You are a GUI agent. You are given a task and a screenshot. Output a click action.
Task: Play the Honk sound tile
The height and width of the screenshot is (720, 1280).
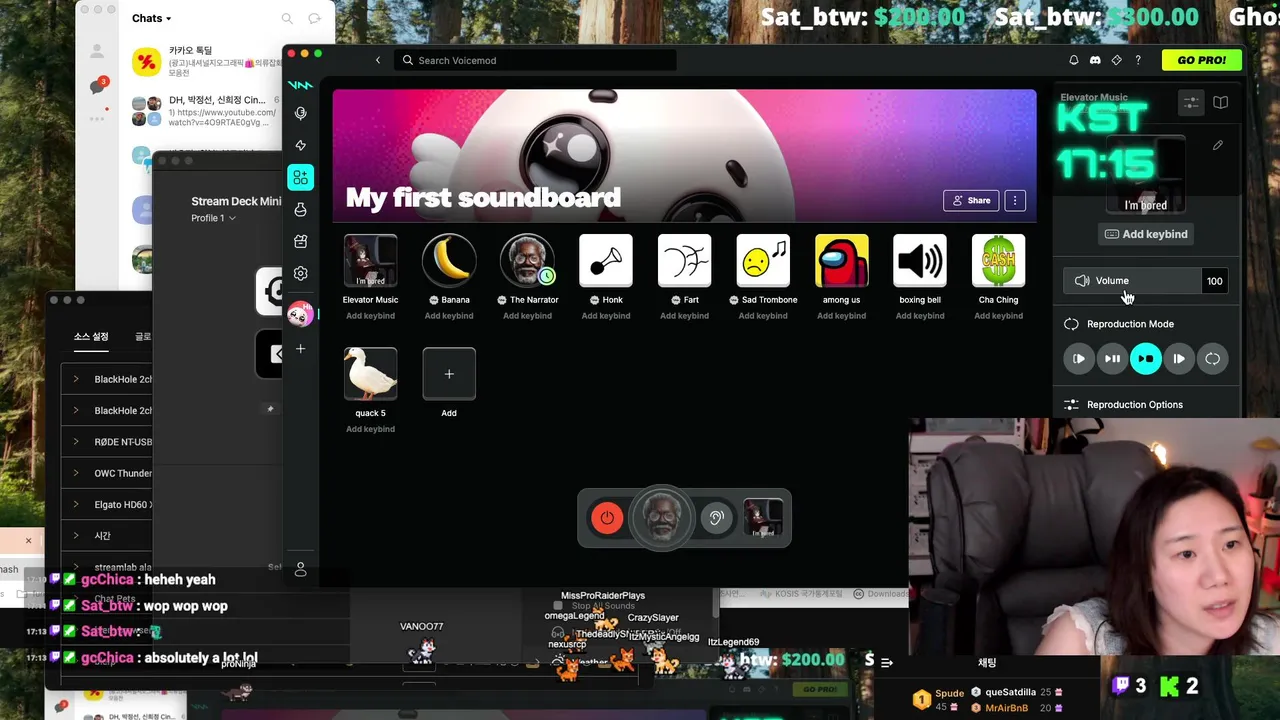click(606, 261)
